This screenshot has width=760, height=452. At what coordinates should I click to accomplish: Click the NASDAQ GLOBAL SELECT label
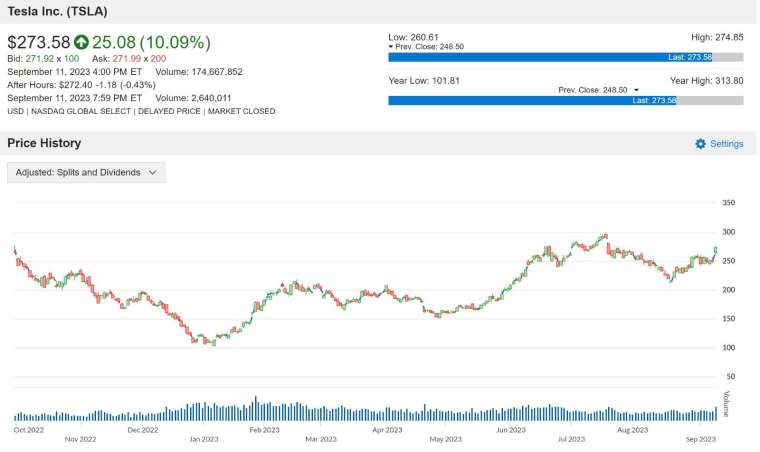81,111
